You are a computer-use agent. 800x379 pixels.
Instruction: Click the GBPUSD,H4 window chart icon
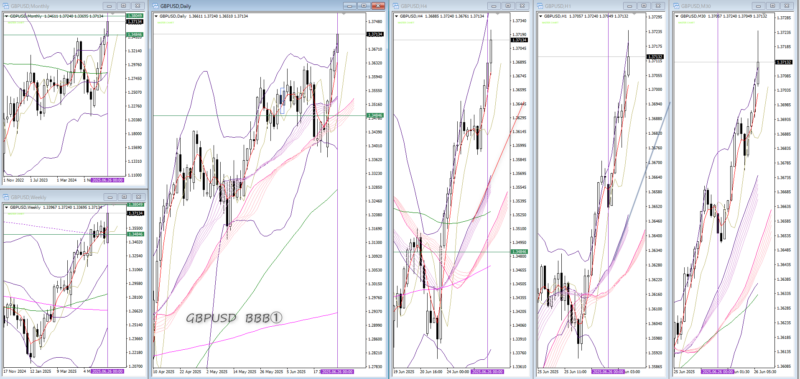point(396,6)
